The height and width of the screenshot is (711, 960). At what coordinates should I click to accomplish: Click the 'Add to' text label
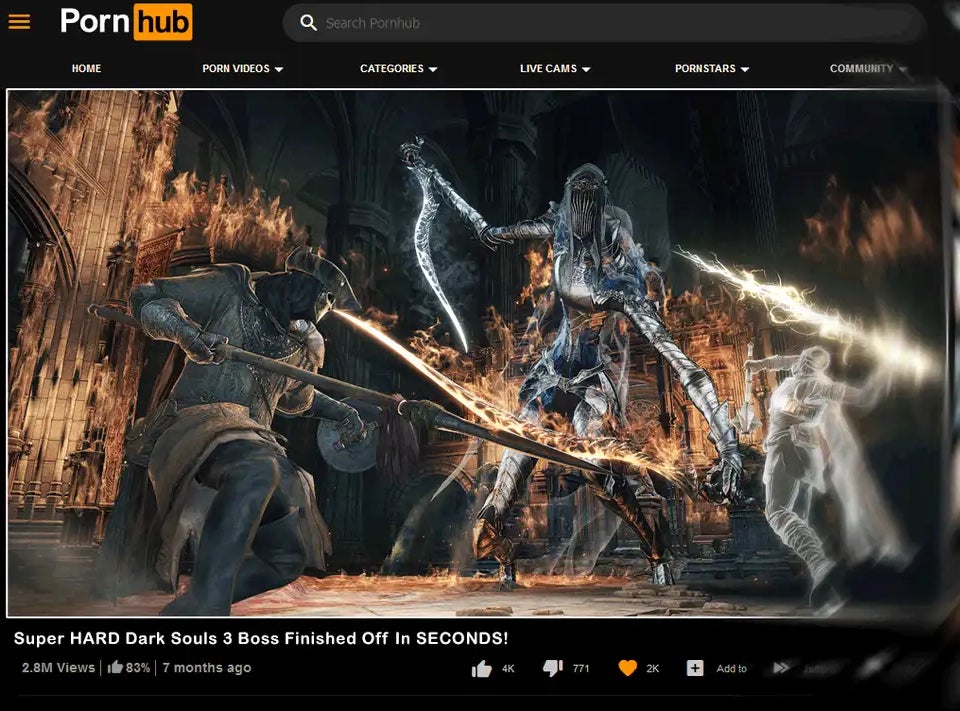pos(731,669)
